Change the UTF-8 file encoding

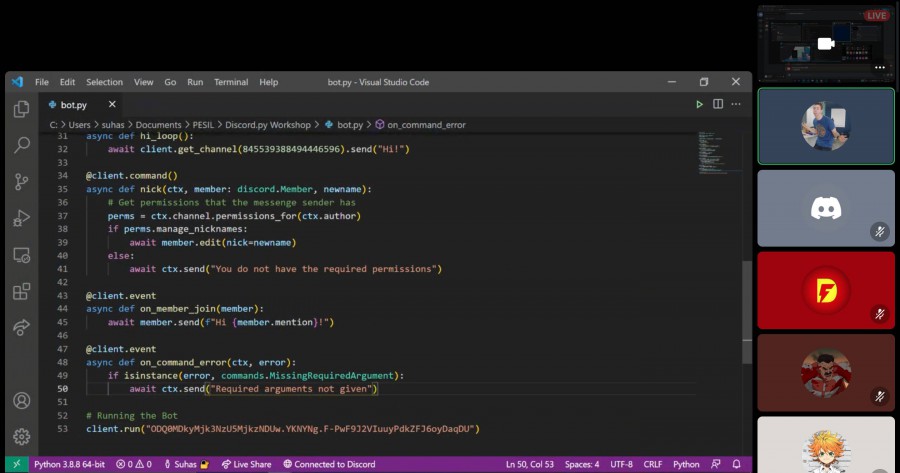point(622,465)
